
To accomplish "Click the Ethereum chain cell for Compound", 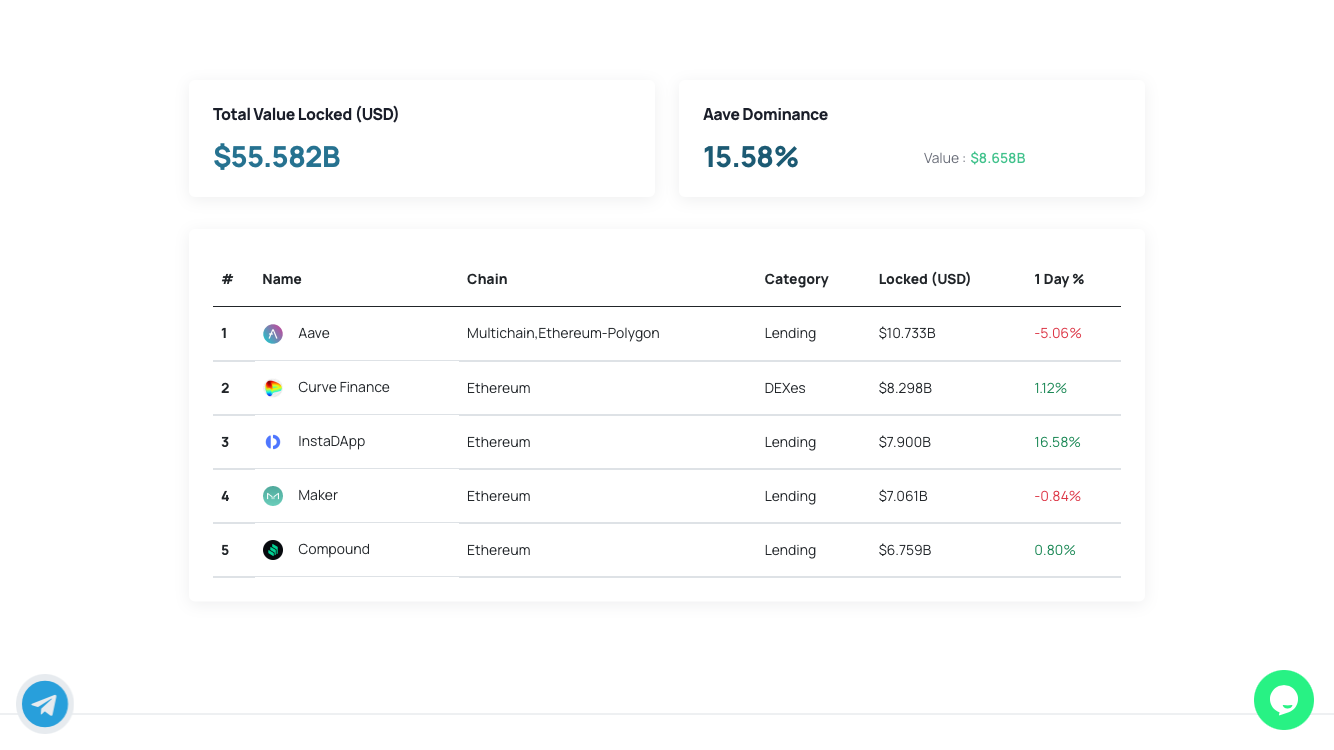I will coord(499,550).
